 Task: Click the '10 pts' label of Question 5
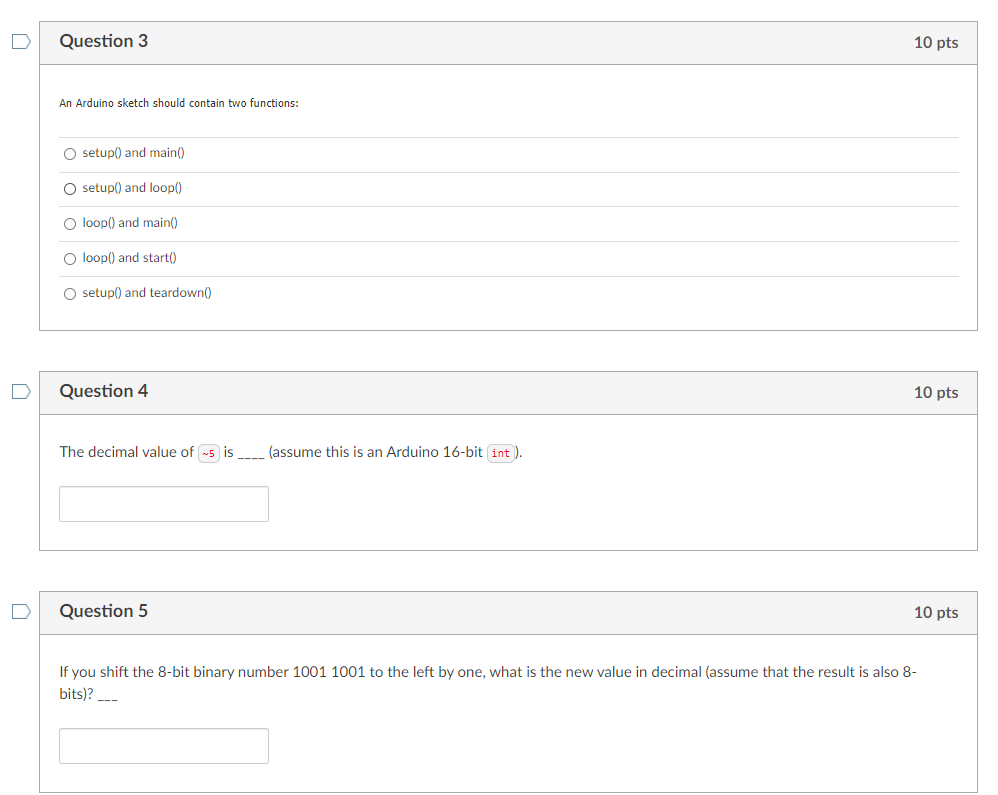(x=936, y=613)
